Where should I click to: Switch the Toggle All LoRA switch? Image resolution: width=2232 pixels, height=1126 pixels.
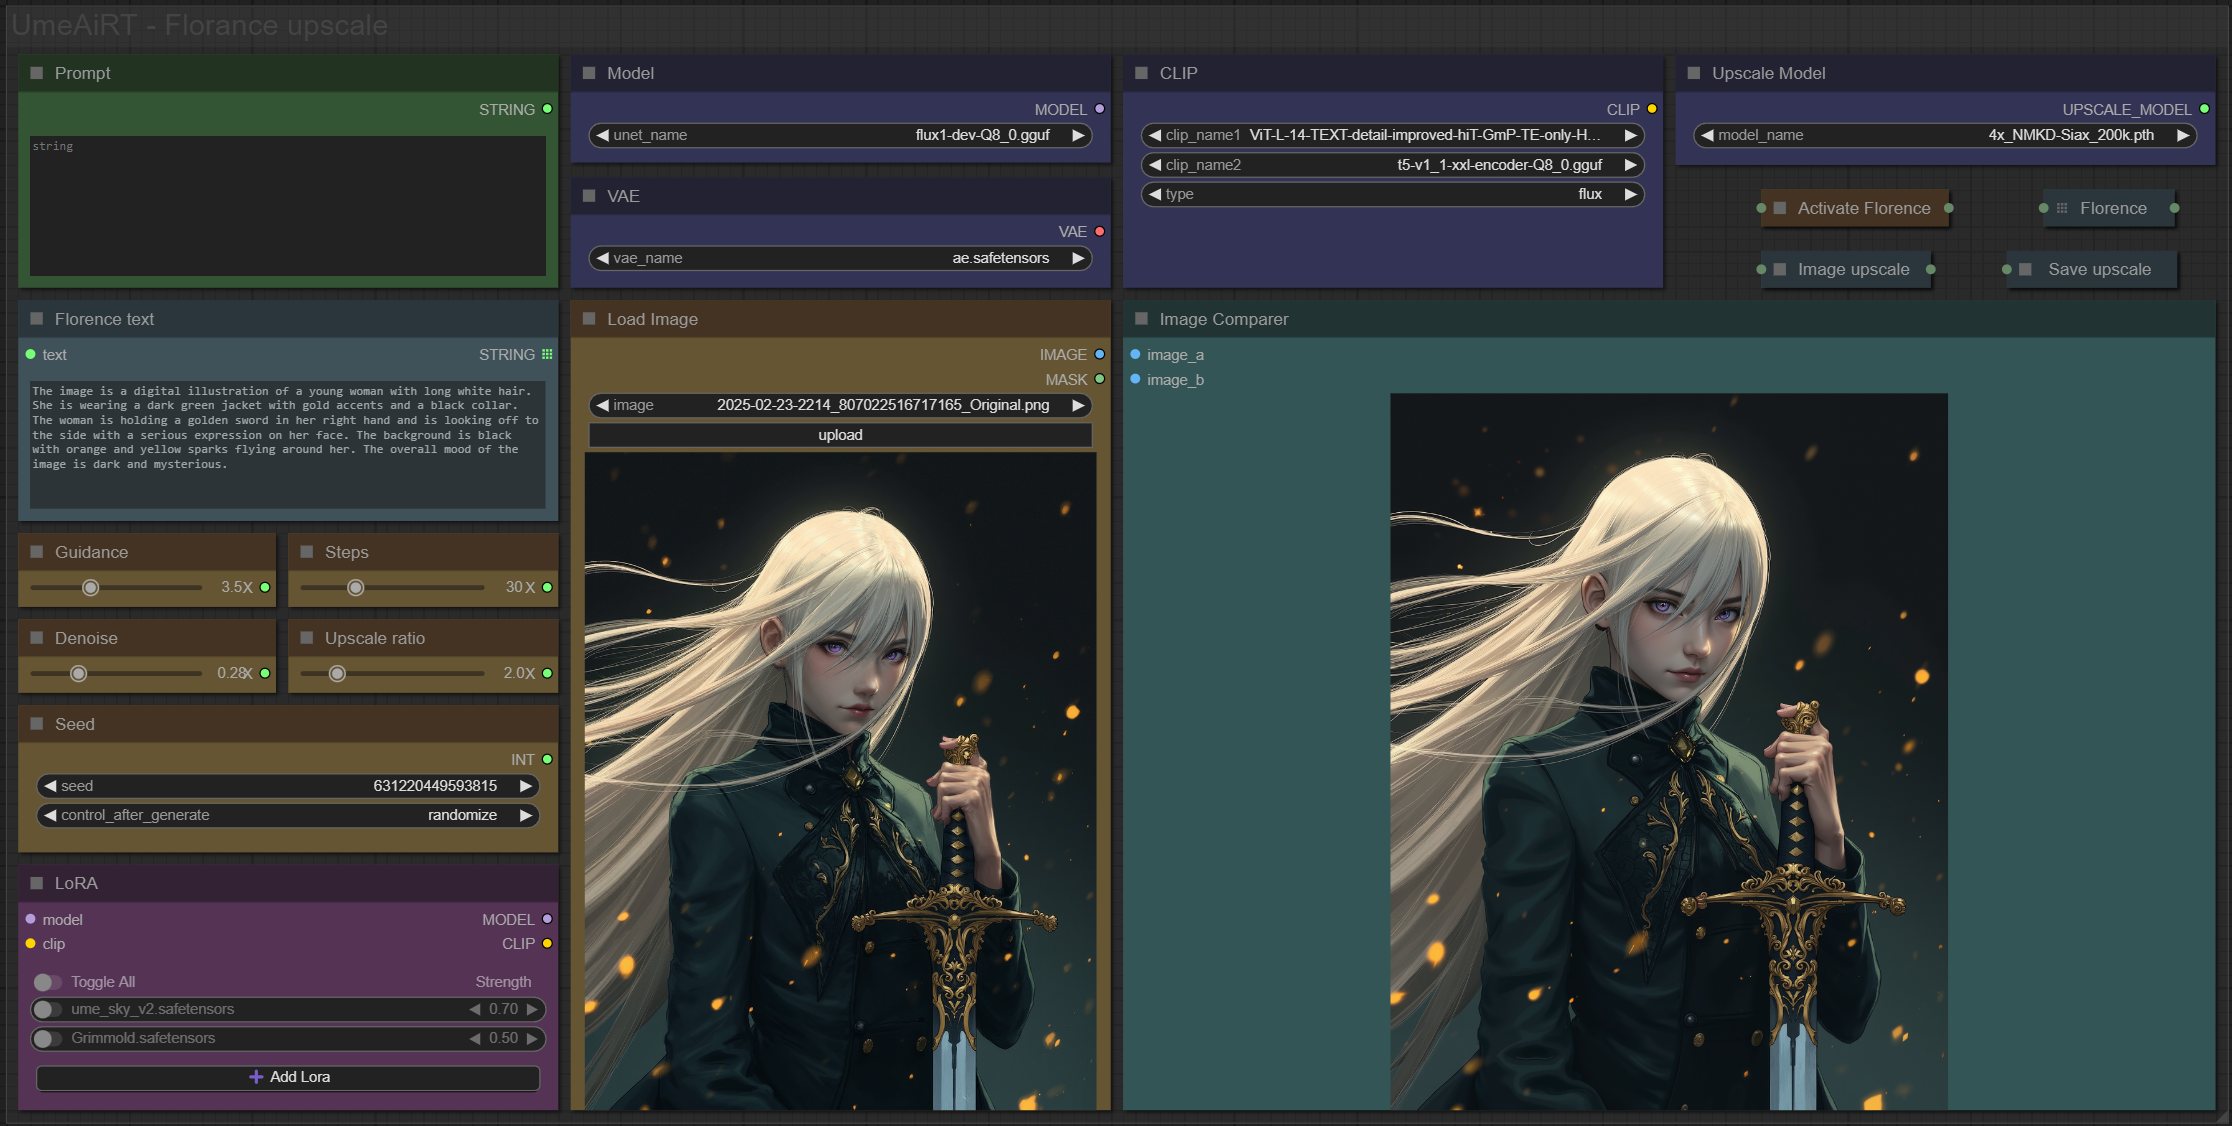(x=47, y=982)
